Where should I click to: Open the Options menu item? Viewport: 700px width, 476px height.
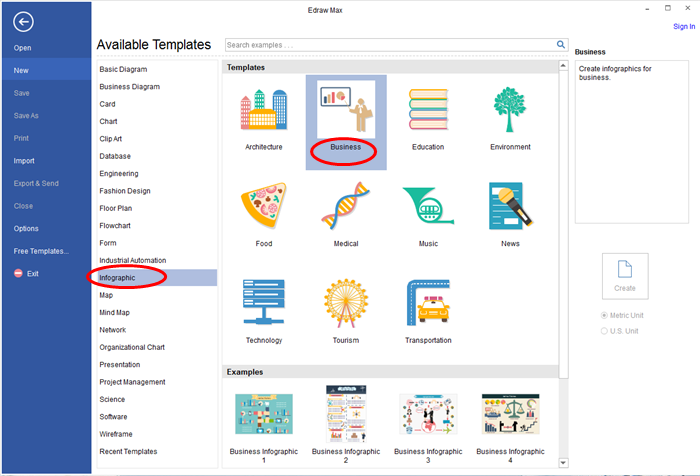pyautogui.click(x=26, y=228)
